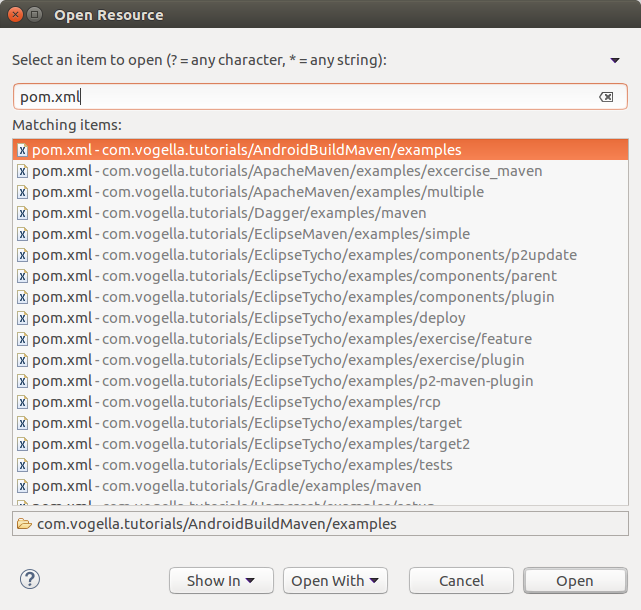Viewport: 641px width, 610px height.
Task: Close the Open Resource dialog
Action: 16,15
